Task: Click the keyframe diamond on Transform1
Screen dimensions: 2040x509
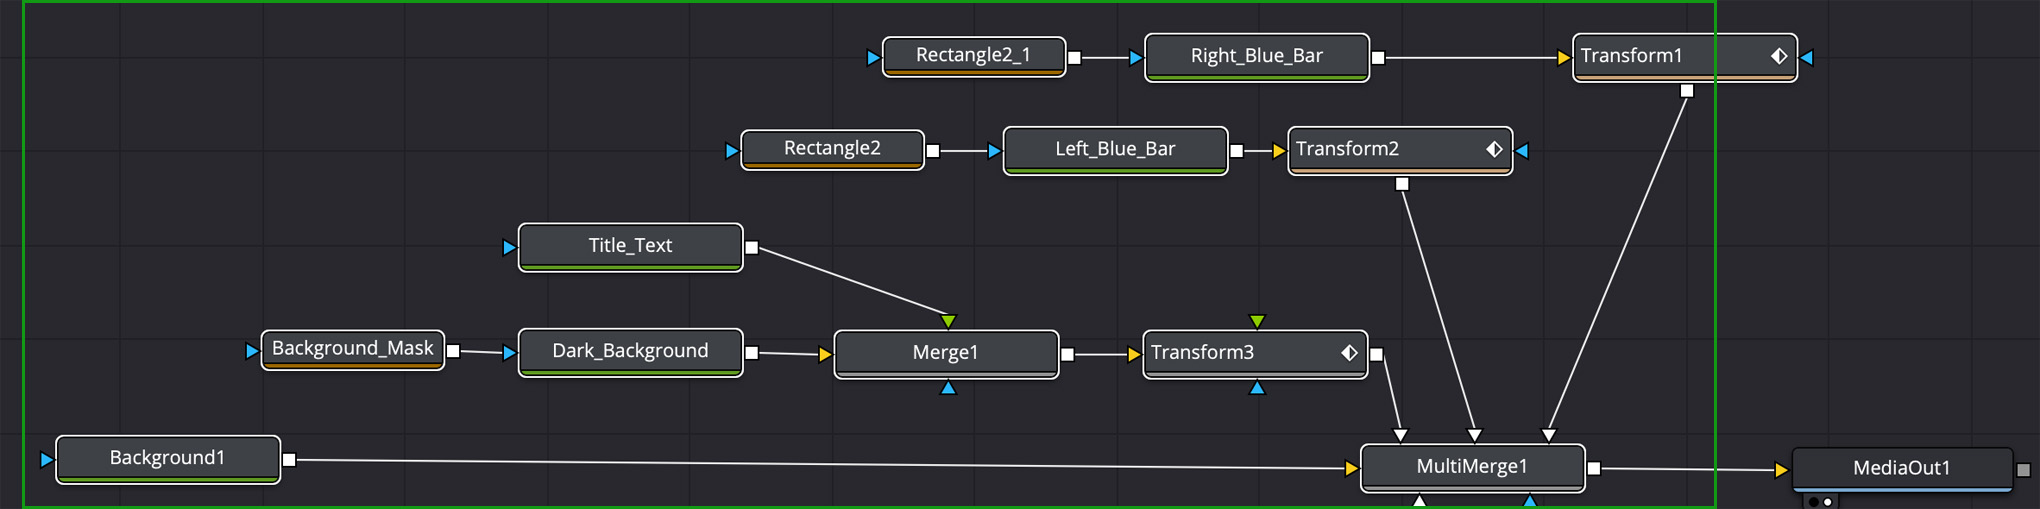Action: (x=1779, y=56)
